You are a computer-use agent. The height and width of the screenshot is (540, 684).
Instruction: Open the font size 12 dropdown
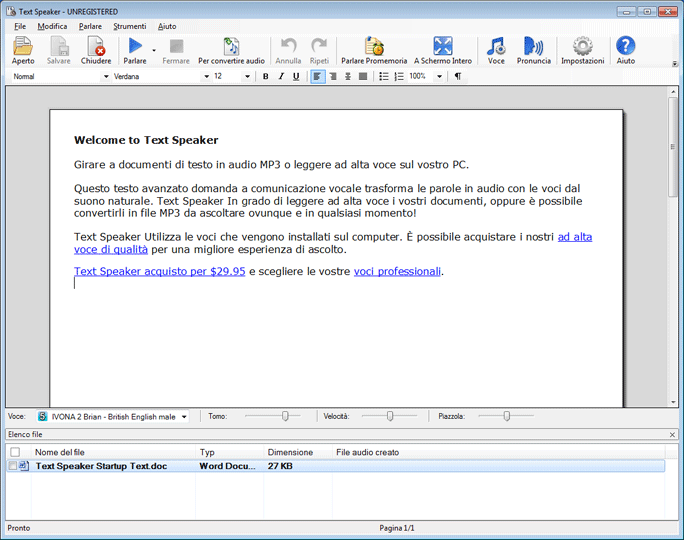[x=248, y=76]
